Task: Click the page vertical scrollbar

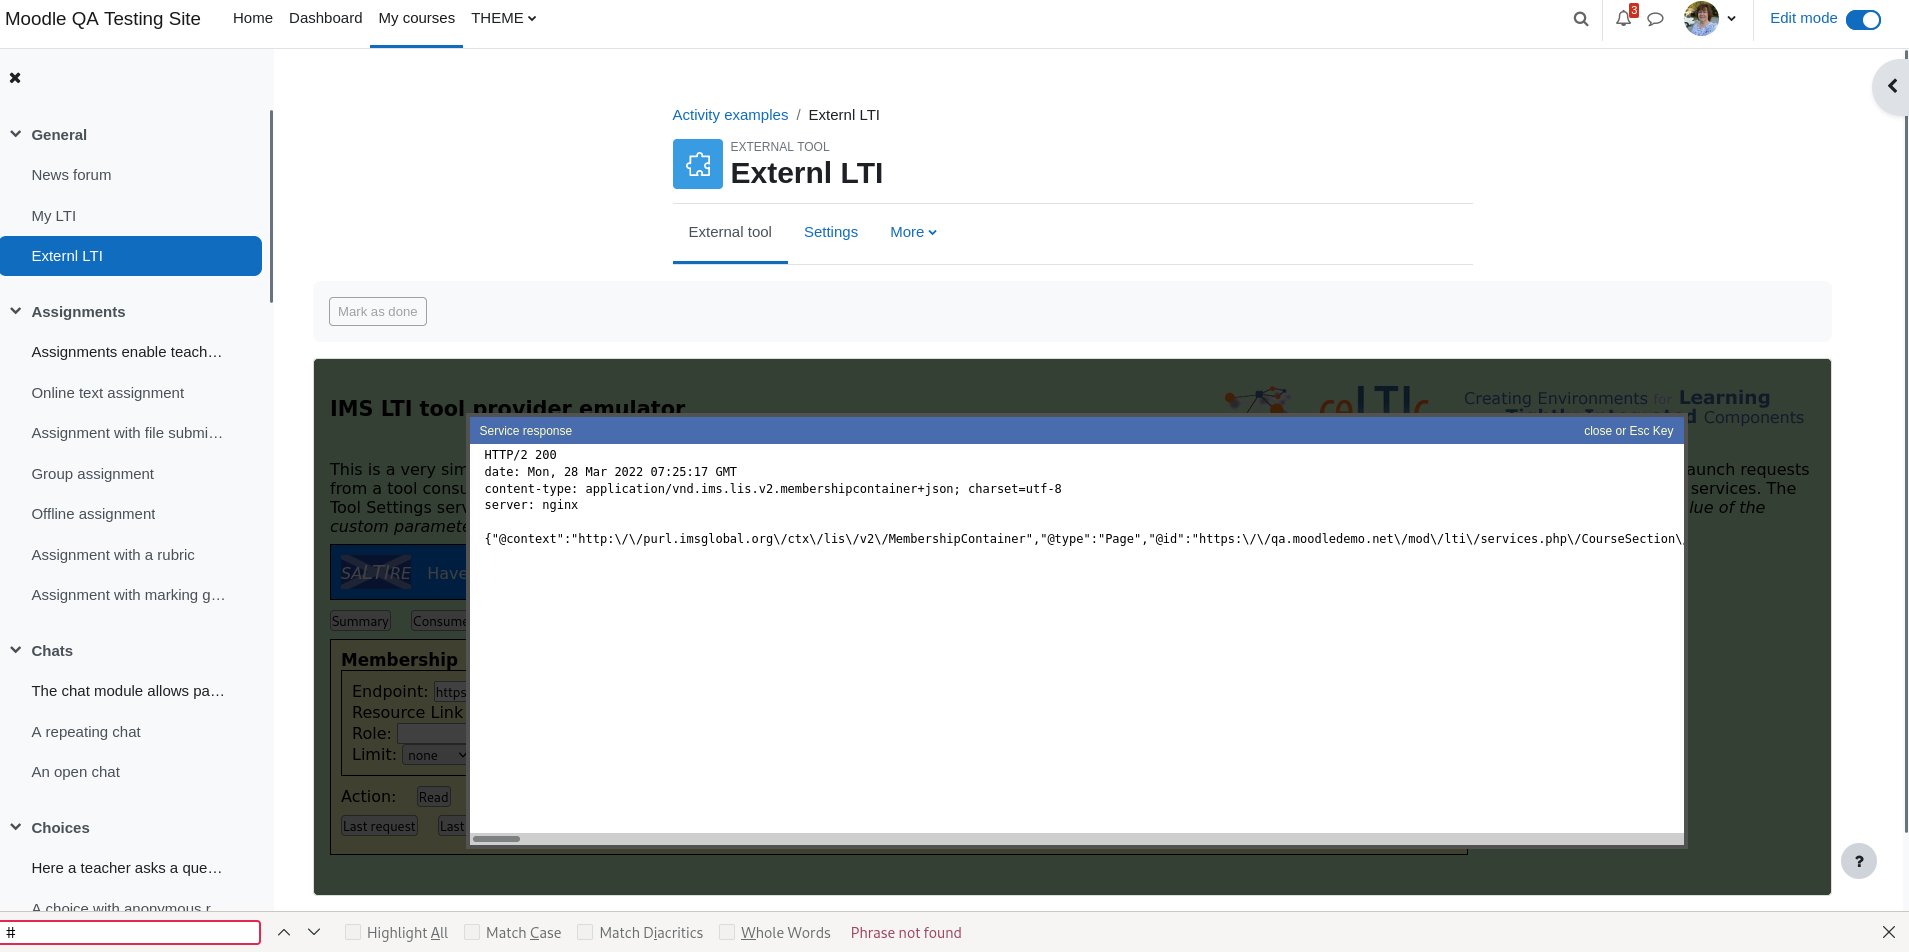Action: click(1906, 440)
